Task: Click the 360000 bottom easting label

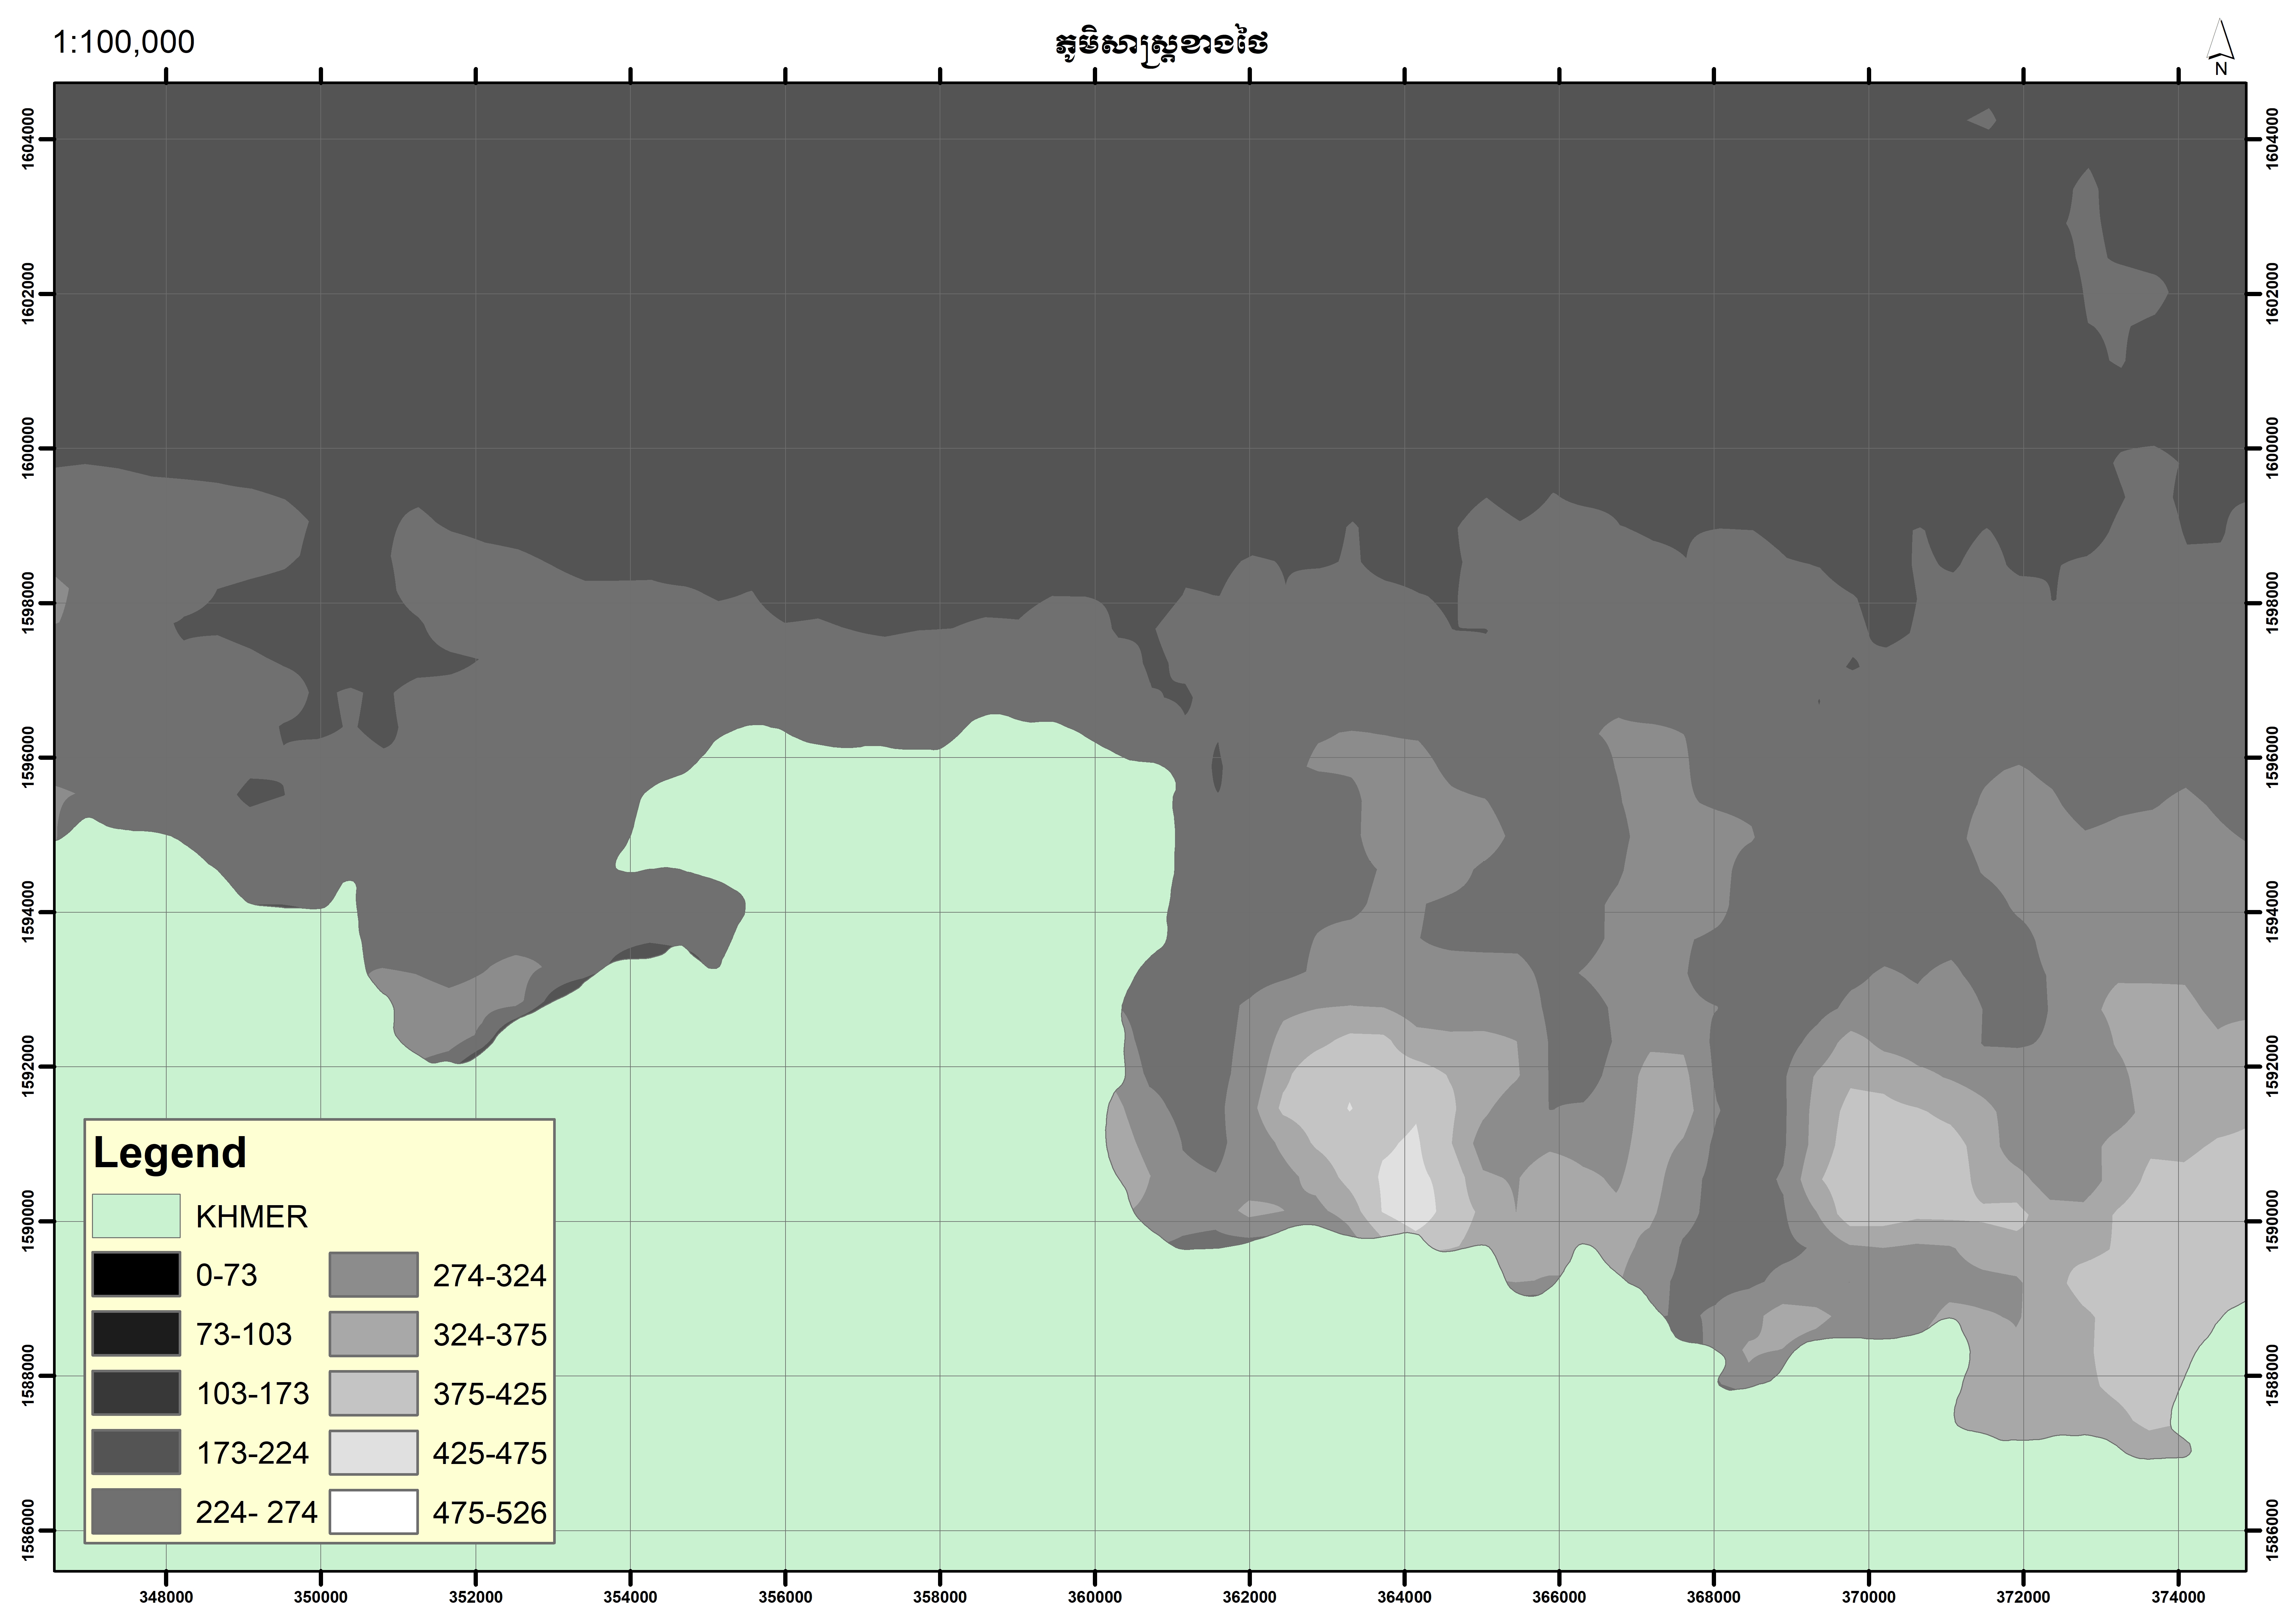Action: click(x=1095, y=1598)
